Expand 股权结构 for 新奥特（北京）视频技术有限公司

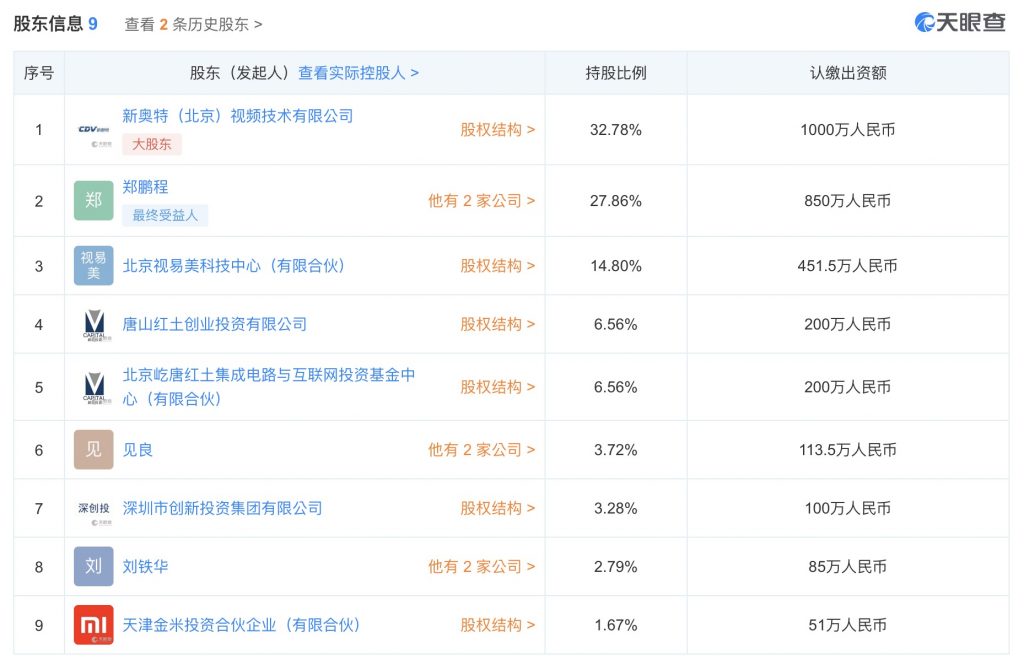click(497, 130)
